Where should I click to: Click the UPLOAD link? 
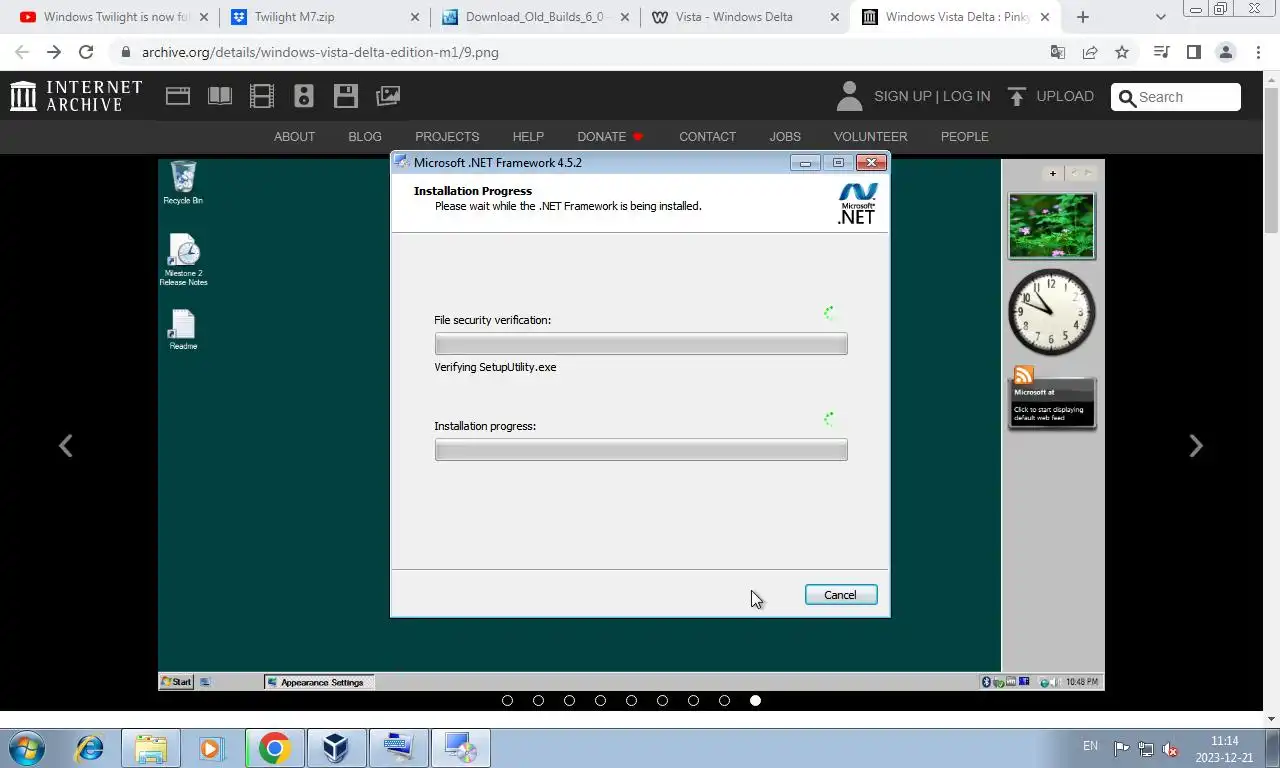[x=1065, y=96]
